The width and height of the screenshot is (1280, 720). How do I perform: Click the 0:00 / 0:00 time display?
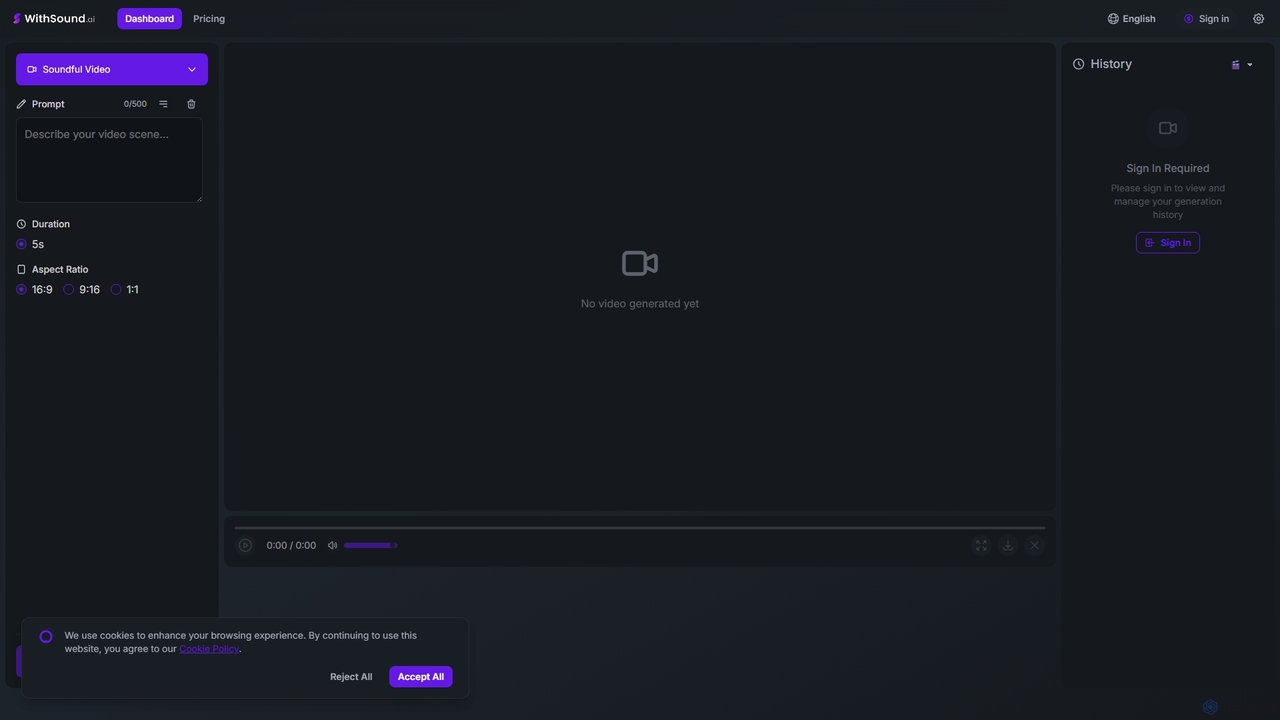click(x=291, y=545)
